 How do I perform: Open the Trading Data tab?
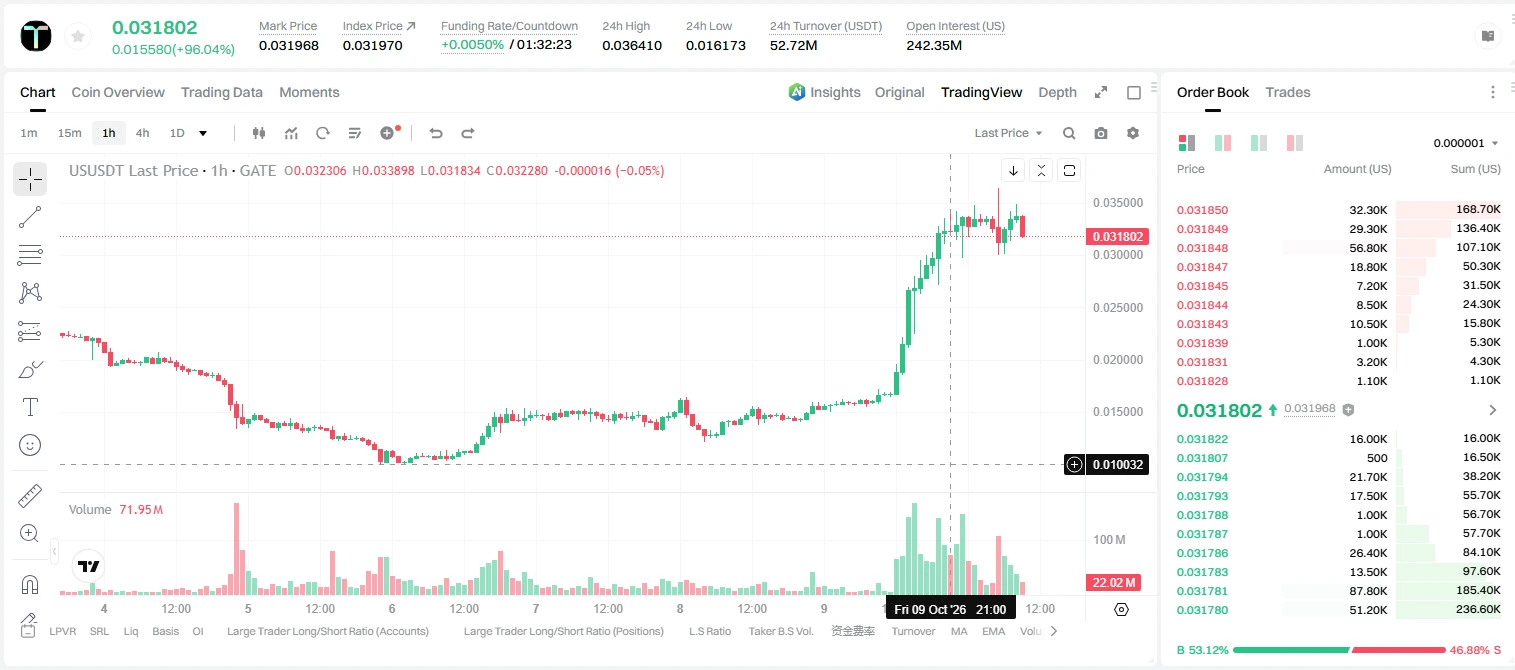(222, 92)
